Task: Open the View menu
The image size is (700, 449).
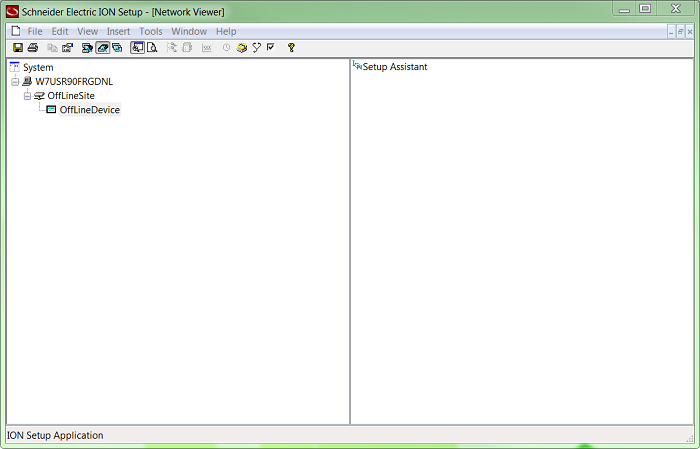Action: click(88, 31)
